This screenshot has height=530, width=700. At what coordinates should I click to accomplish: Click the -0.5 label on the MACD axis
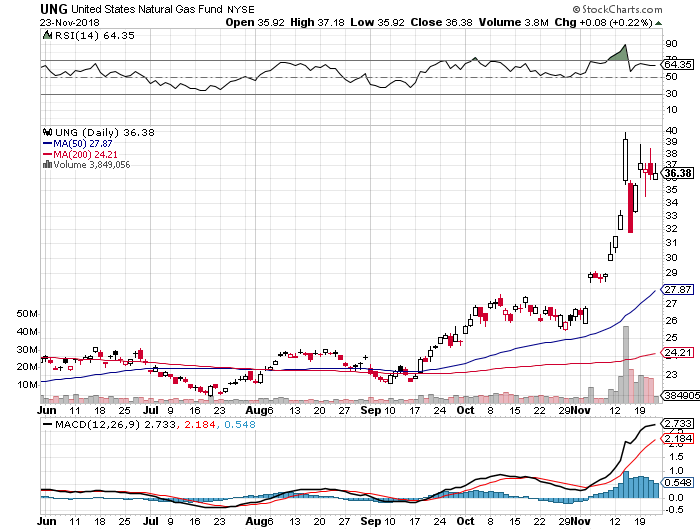click(x=674, y=510)
